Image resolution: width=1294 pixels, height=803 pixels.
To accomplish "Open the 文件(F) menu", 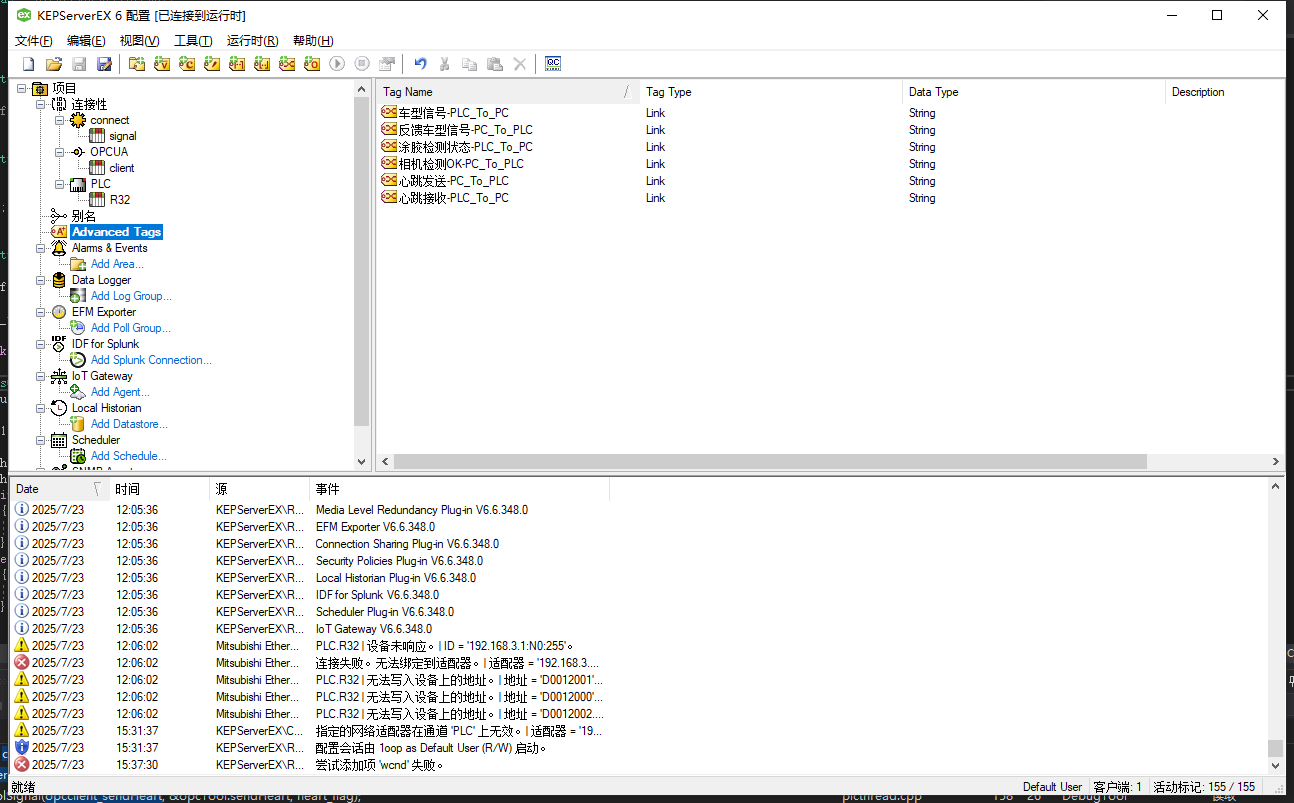I will click(x=34, y=40).
